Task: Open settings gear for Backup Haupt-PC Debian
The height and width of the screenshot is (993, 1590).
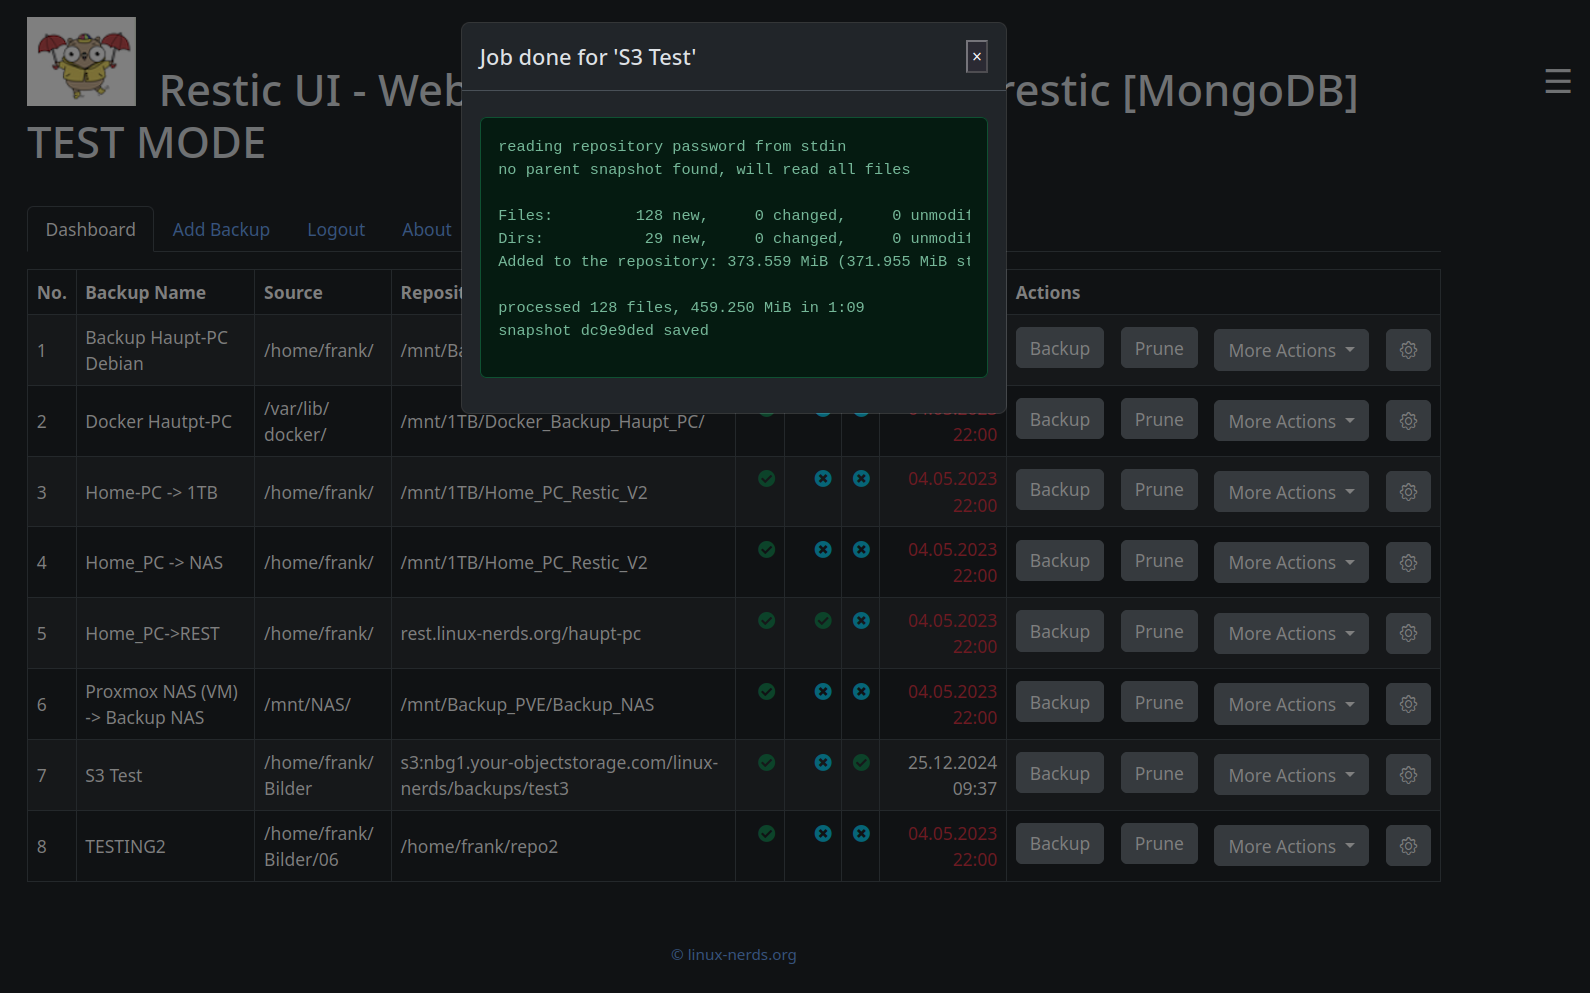Action: 1408,350
